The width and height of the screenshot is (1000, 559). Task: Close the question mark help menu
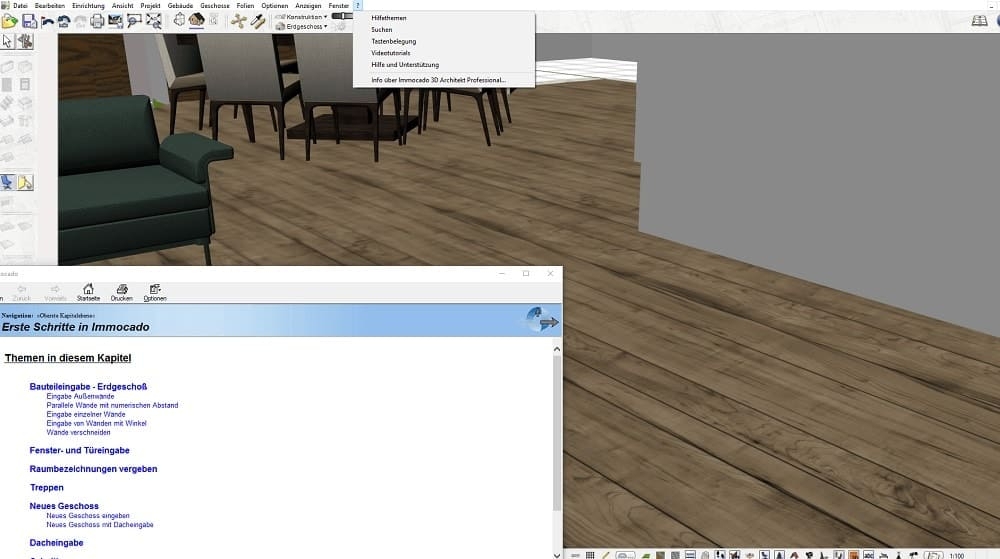click(358, 6)
